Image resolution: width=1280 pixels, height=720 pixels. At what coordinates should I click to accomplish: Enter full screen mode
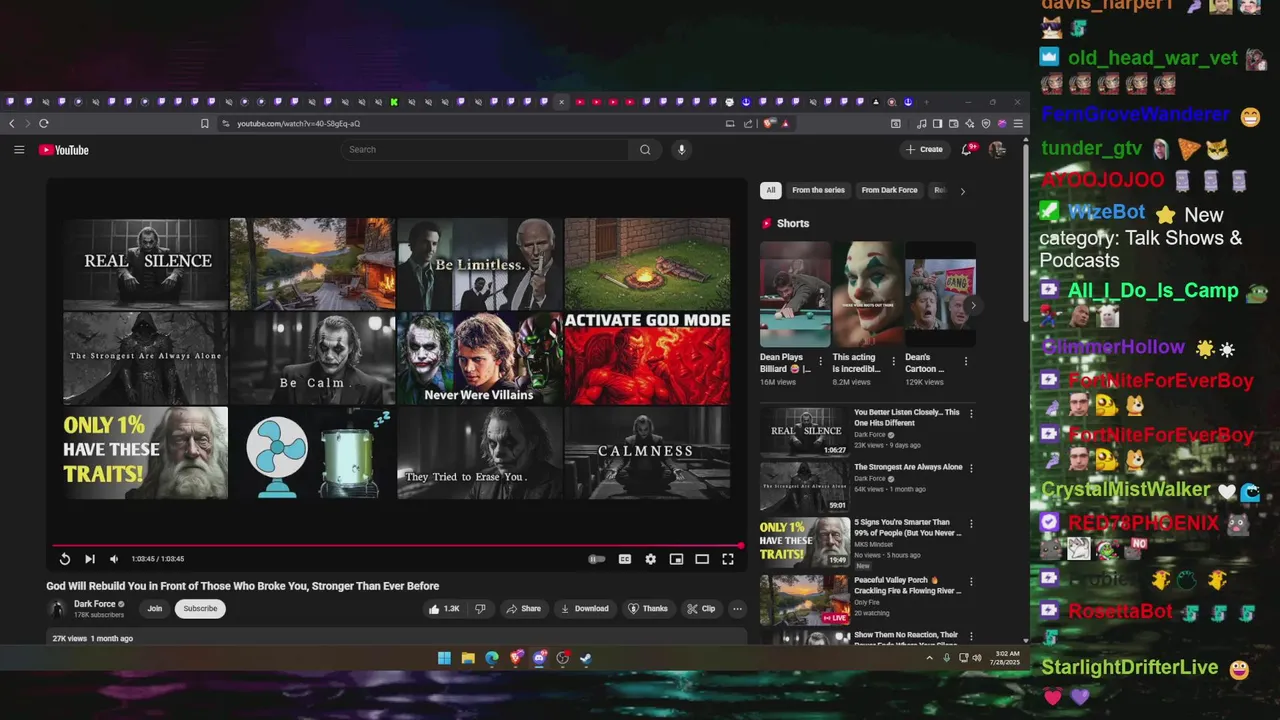[728, 559]
